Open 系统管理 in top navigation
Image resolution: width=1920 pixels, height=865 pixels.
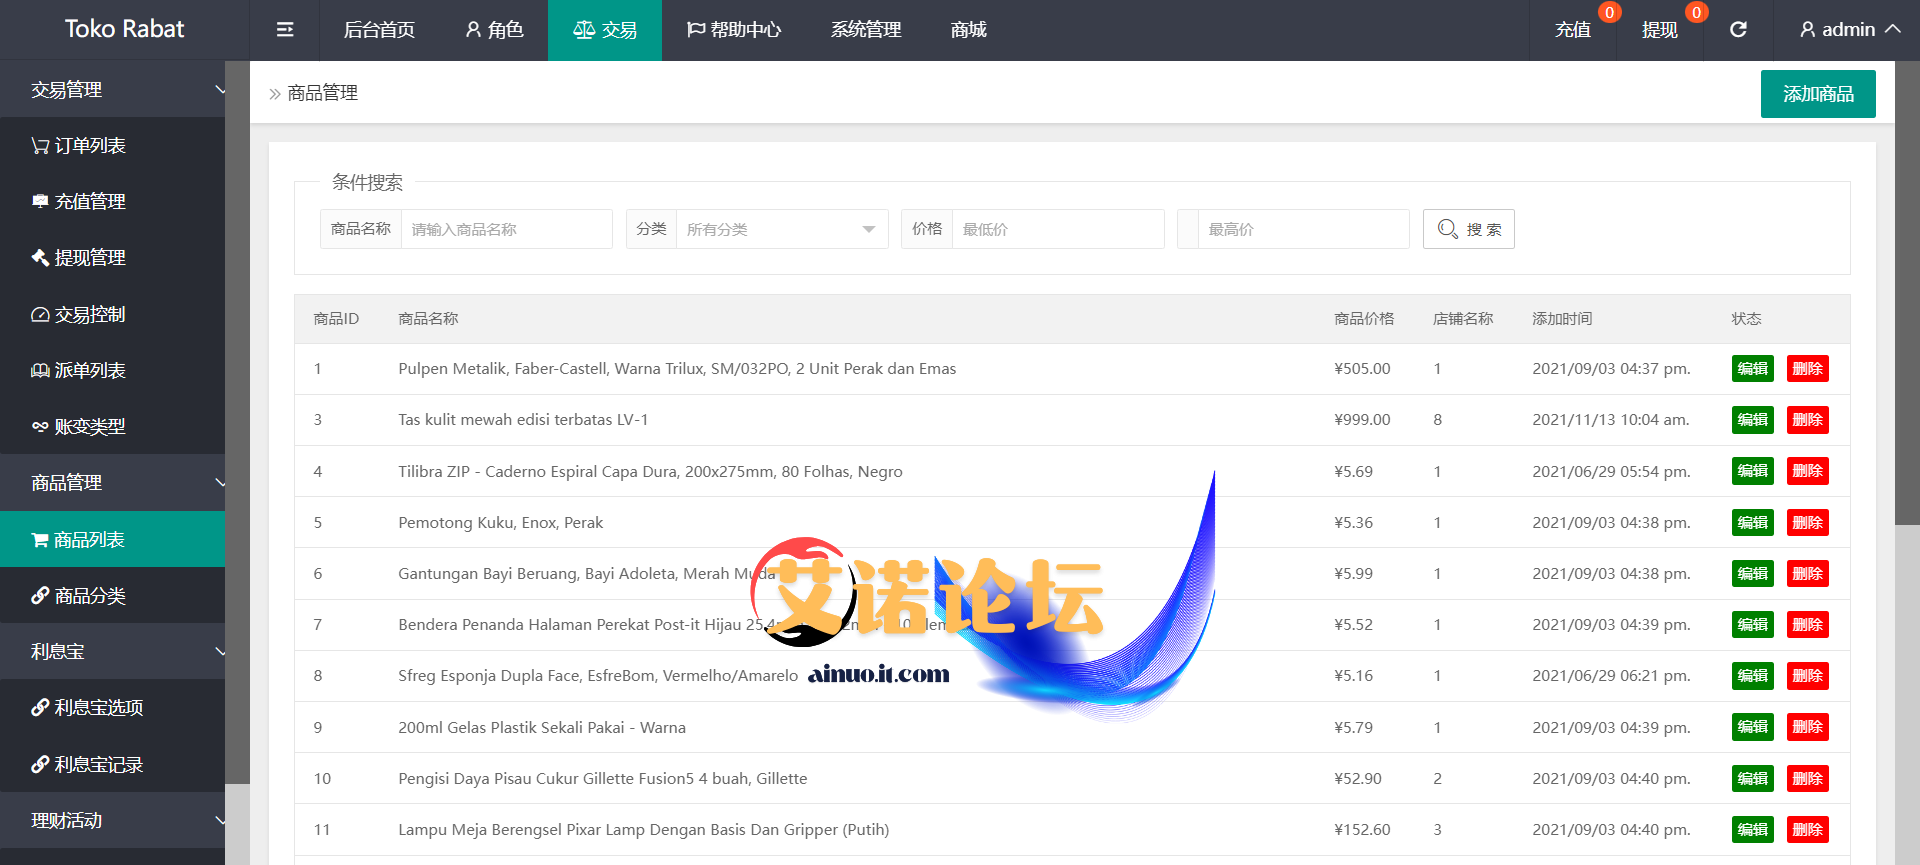[866, 30]
